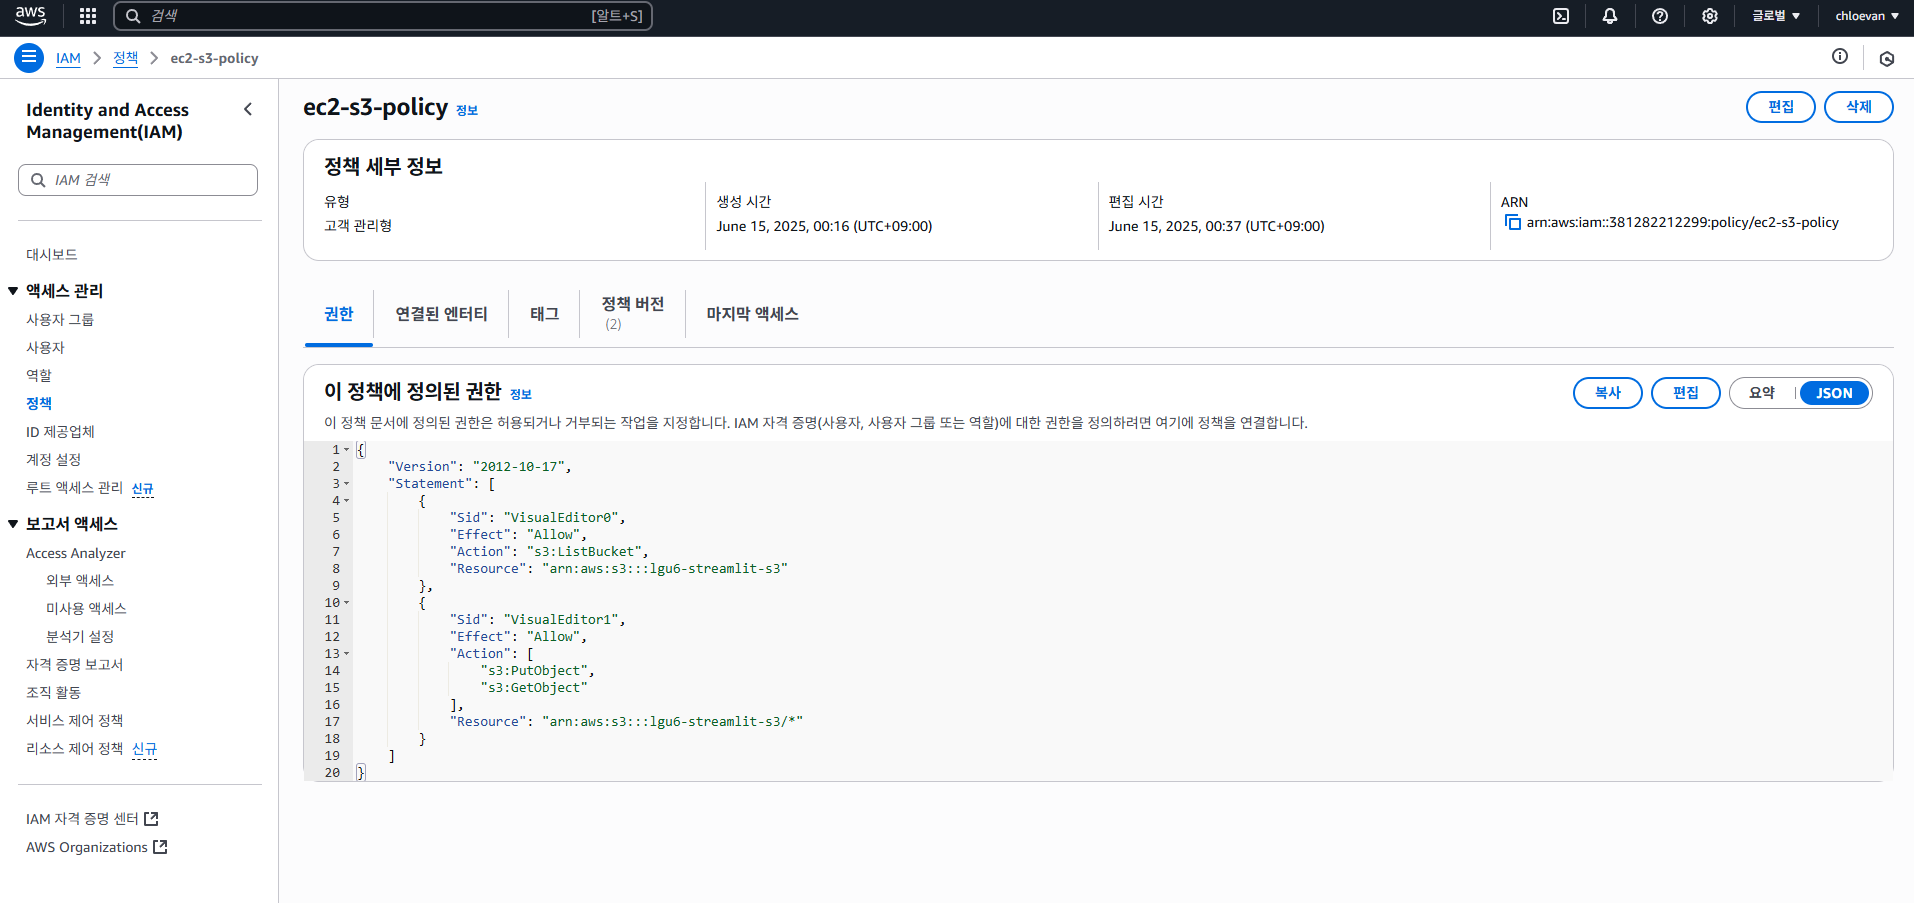Click "s3:ListBucket" text in JSON editor
Image resolution: width=1914 pixels, height=903 pixels.
[584, 552]
